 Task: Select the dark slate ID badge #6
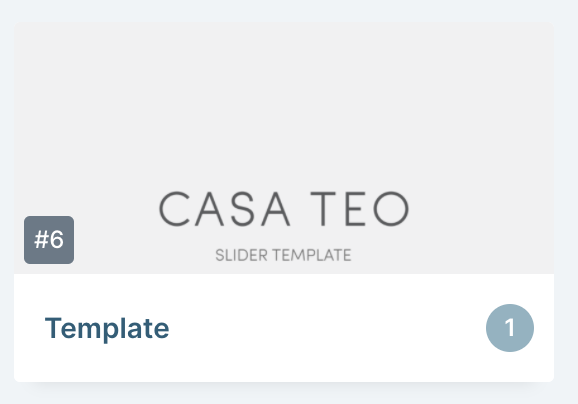[x=49, y=240]
